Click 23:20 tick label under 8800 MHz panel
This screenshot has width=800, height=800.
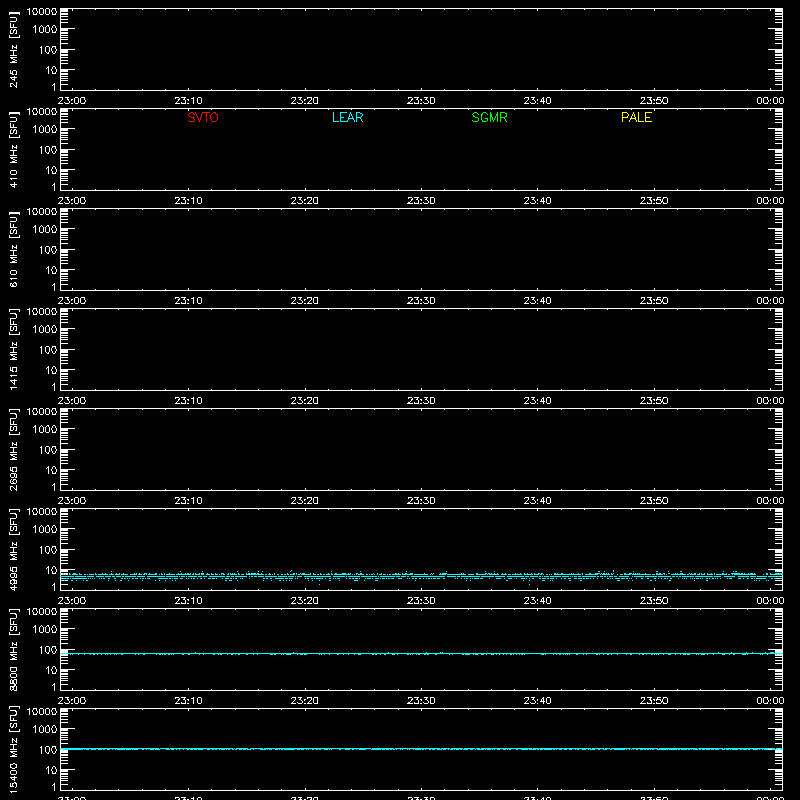click(305, 701)
